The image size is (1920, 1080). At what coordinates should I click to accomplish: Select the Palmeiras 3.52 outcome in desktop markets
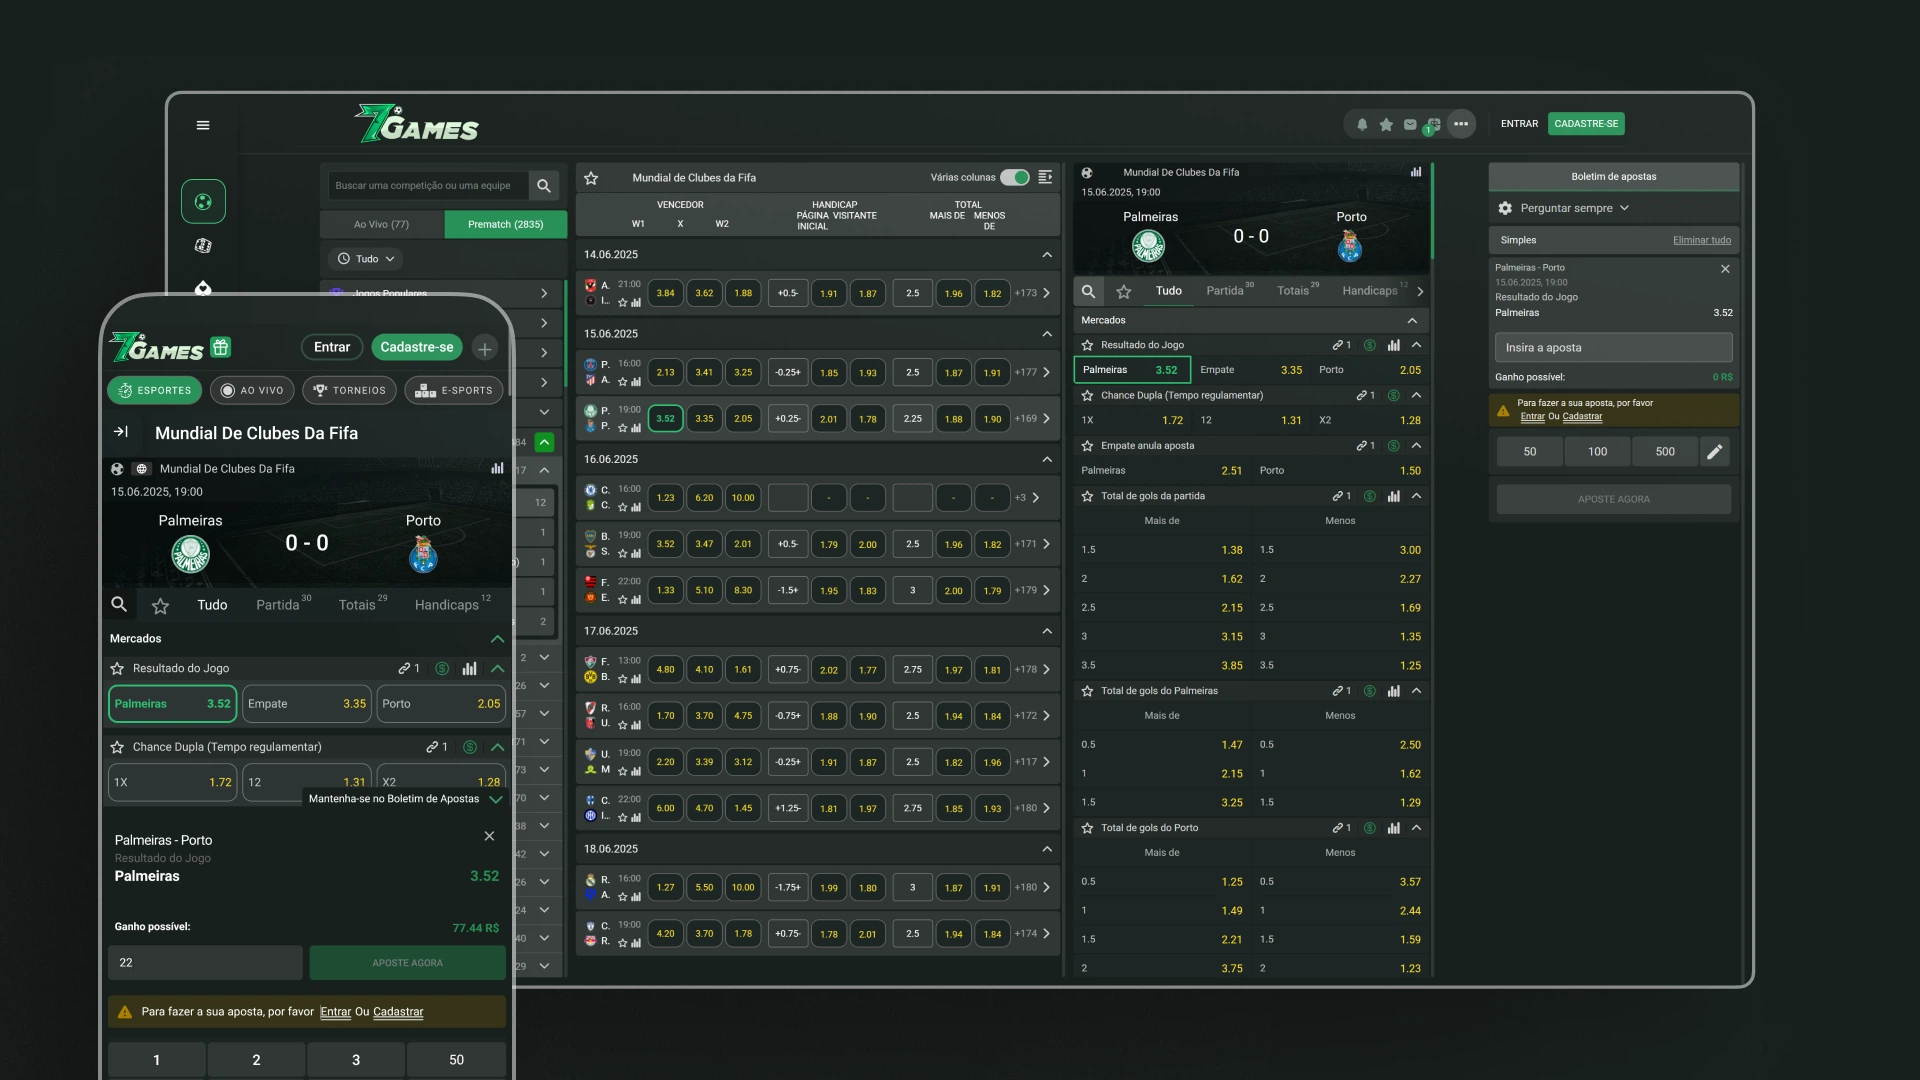(x=1132, y=370)
